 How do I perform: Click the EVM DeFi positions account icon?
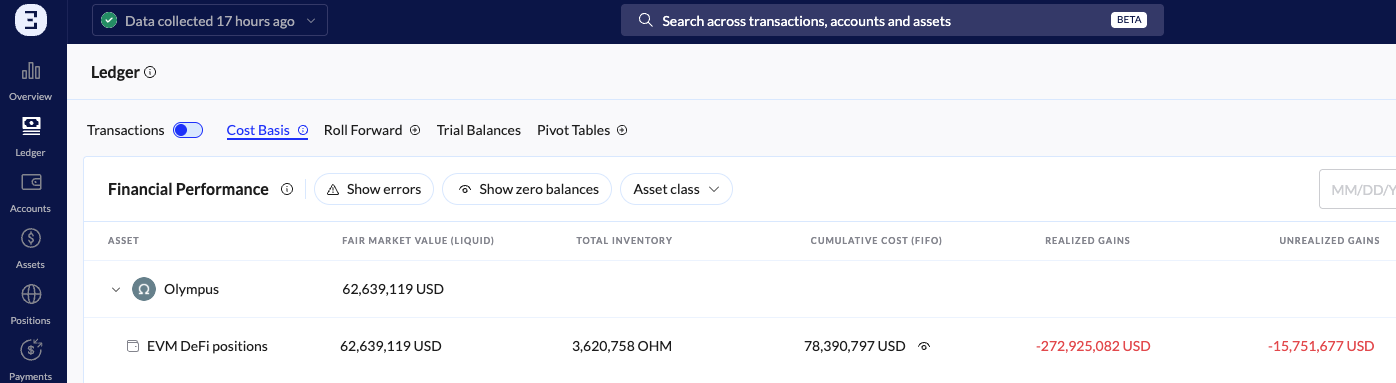coord(133,346)
